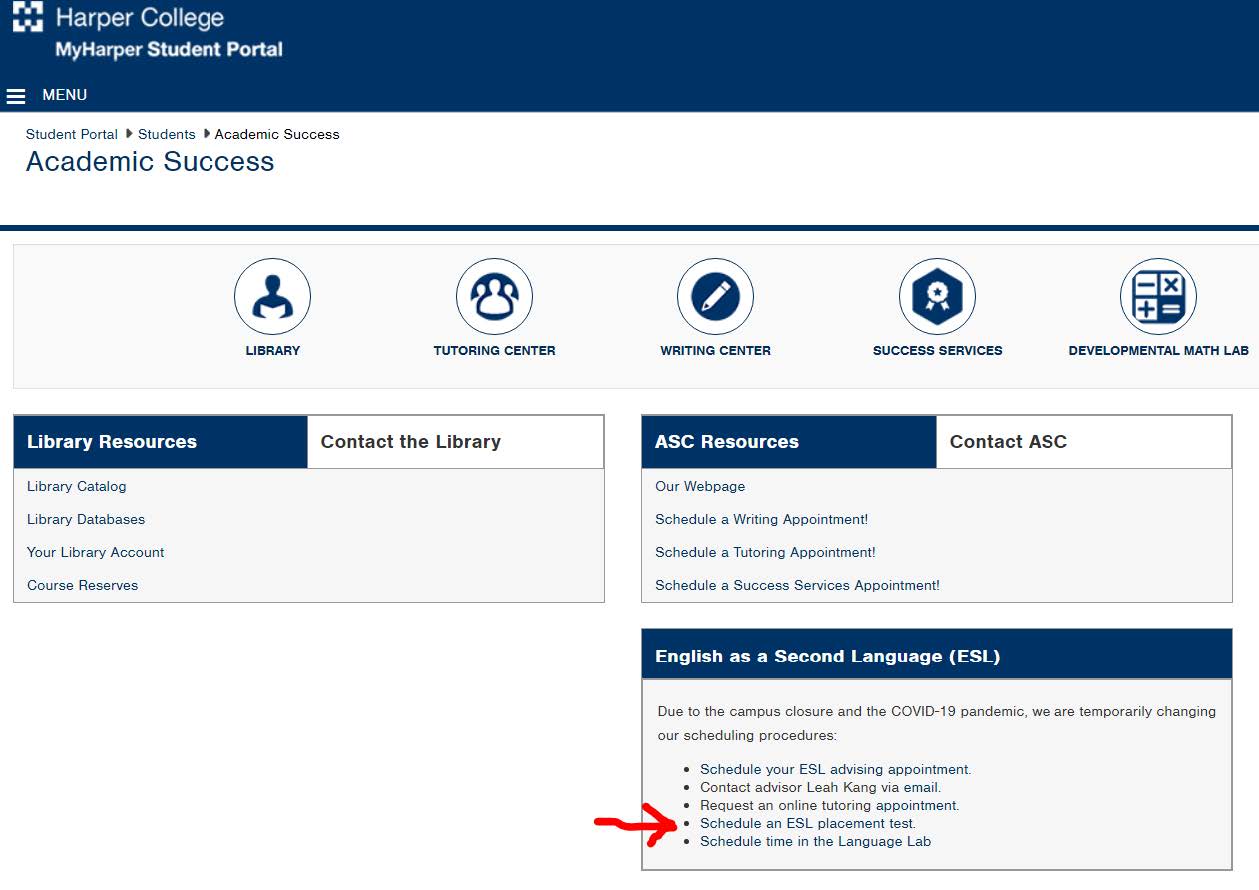
Task: Click Contact advisor Leah Kang via email
Action: (821, 787)
